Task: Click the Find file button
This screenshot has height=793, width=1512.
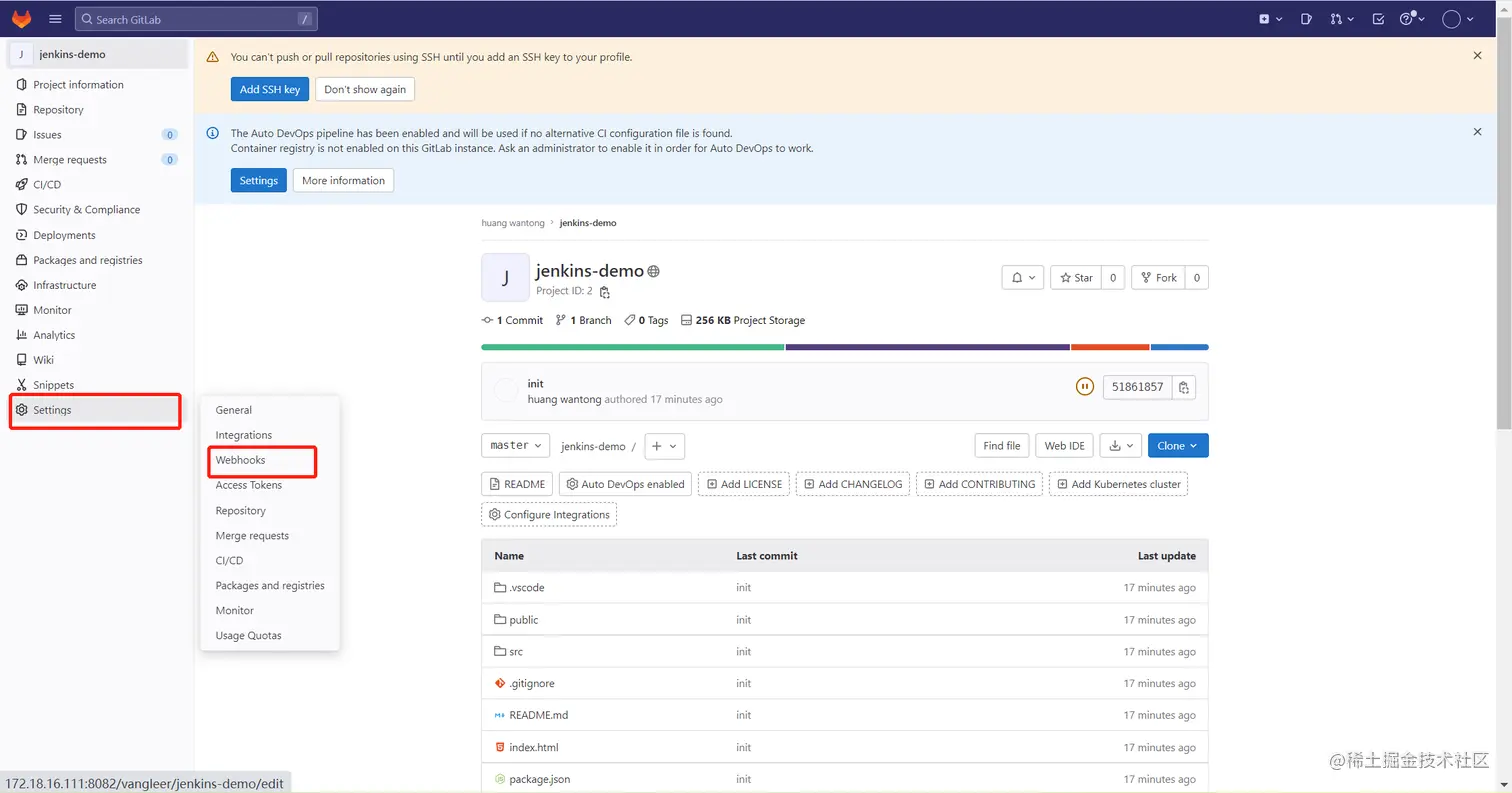Action: click(x=1001, y=446)
